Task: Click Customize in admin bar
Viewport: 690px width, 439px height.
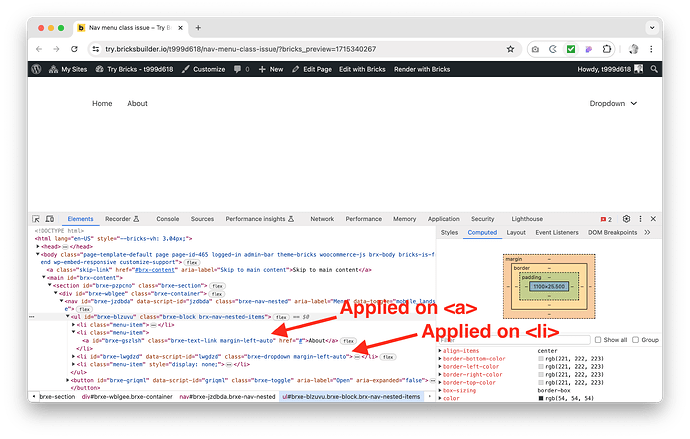Action: (x=204, y=69)
